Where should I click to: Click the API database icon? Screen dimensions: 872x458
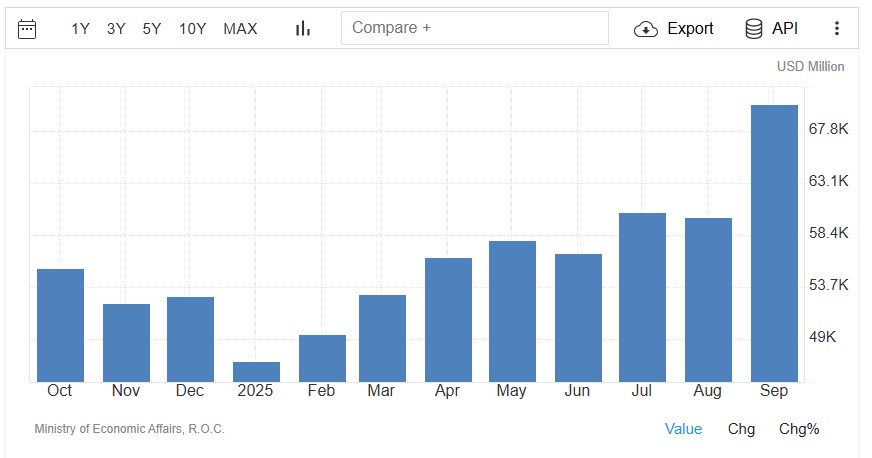coord(754,29)
